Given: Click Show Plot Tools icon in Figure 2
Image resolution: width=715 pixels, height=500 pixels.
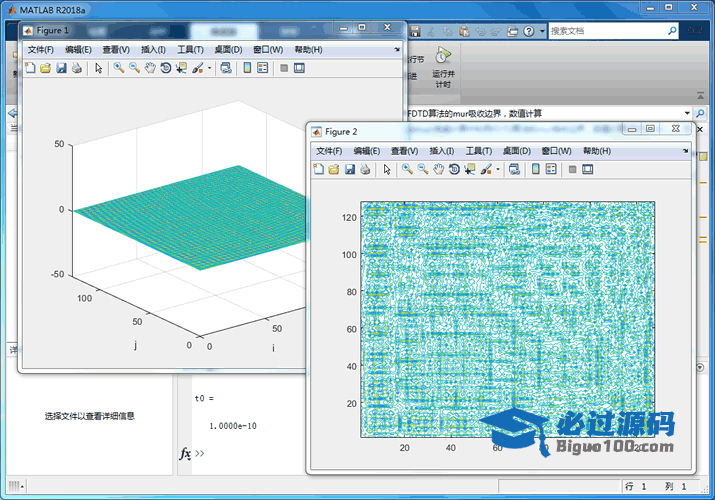Looking at the screenshot, I should [x=588, y=170].
